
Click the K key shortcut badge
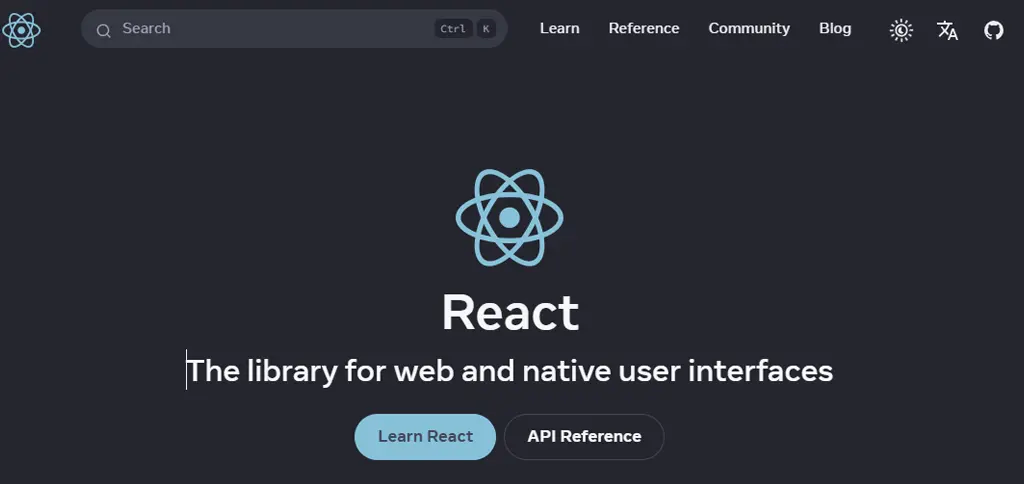pos(486,29)
